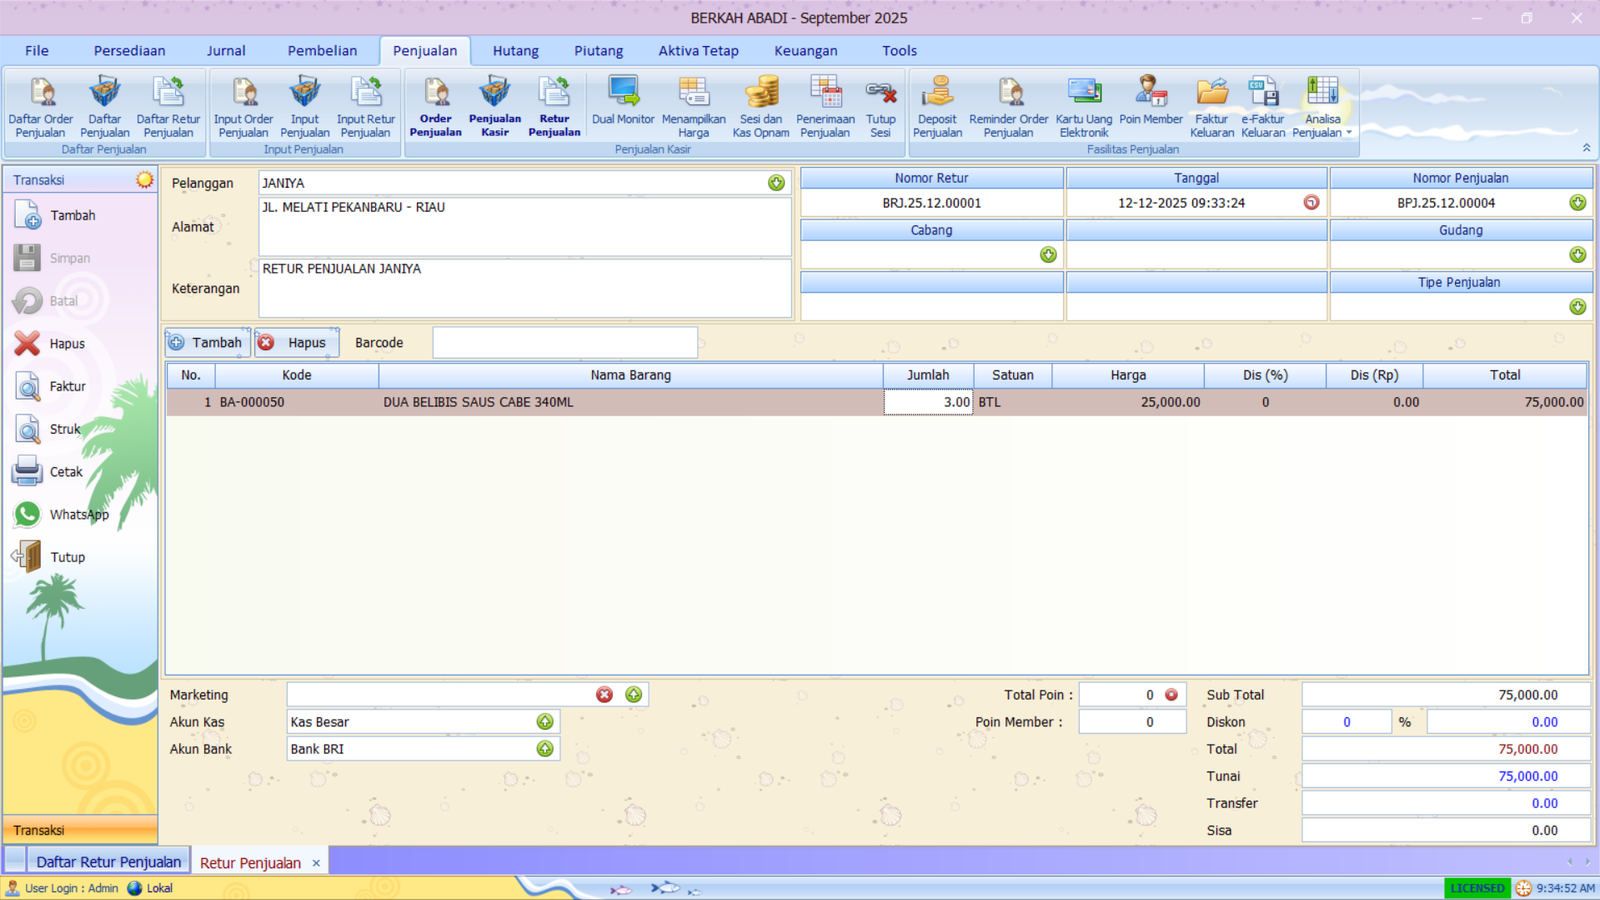The width and height of the screenshot is (1600, 900).
Task: Click the Deposit Penjualan icon
Action: tap(937, 105)
